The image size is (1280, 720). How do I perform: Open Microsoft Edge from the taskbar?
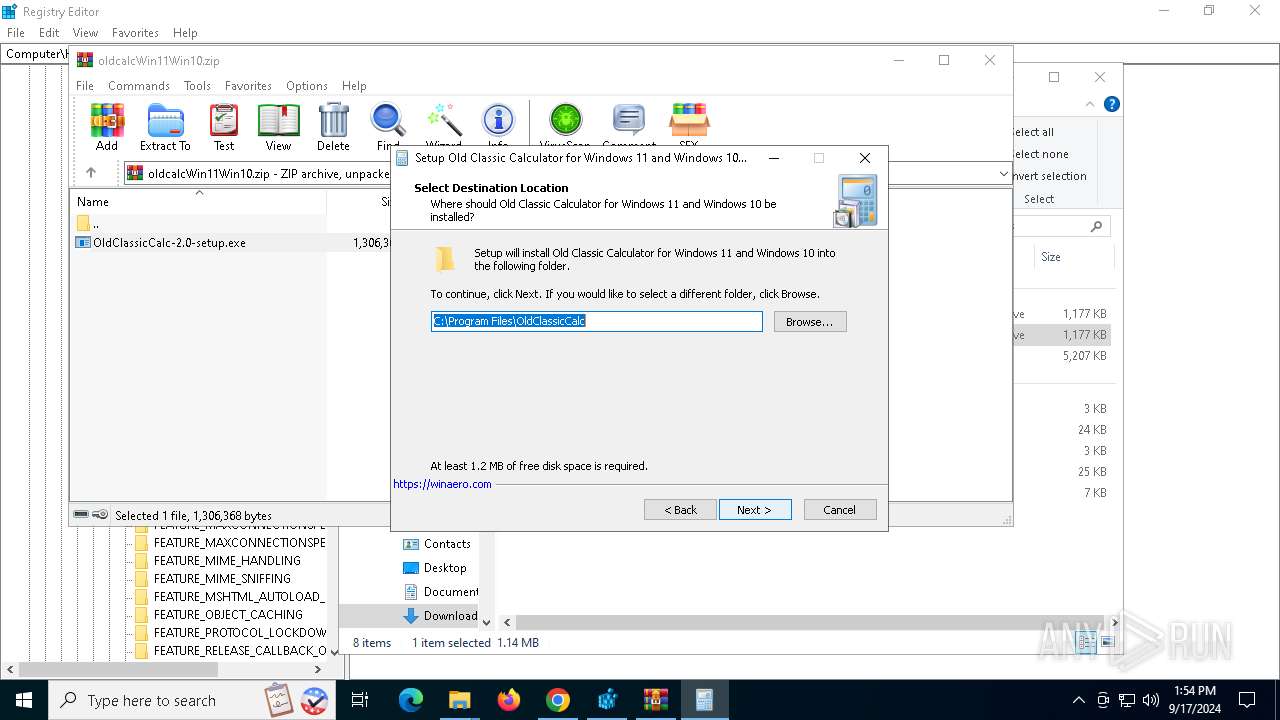pos(411,700)
